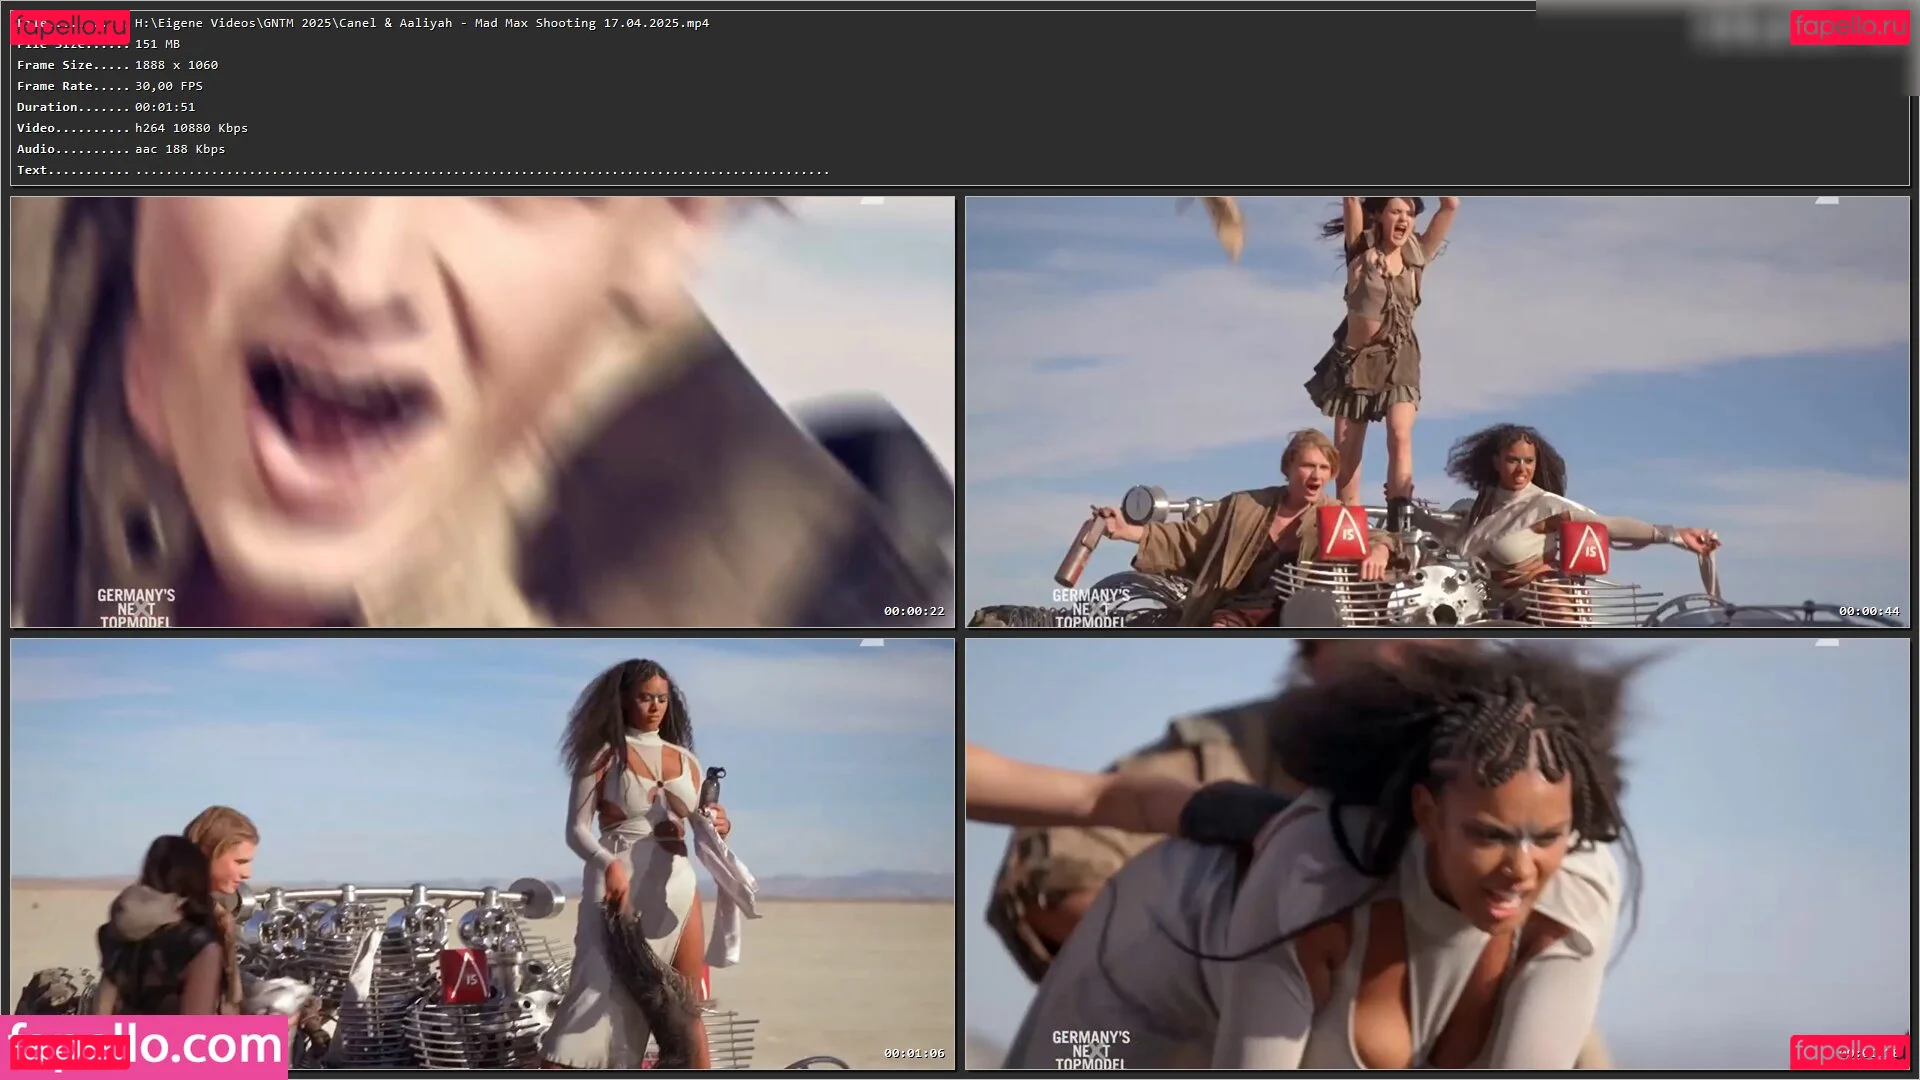Screen dimensions: 1920x1080
Task: Click the 00:00:22 timestamp label
Action: click(913, 611)
